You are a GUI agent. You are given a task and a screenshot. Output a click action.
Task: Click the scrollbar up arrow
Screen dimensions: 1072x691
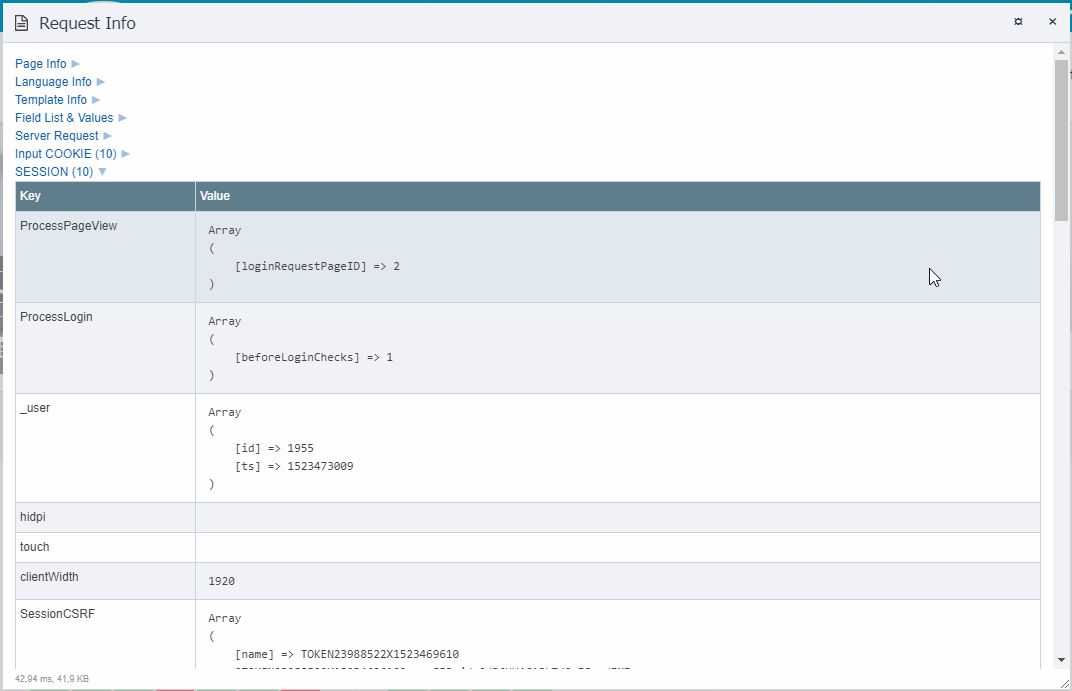pyautogui.click(x=1061, y=51)
